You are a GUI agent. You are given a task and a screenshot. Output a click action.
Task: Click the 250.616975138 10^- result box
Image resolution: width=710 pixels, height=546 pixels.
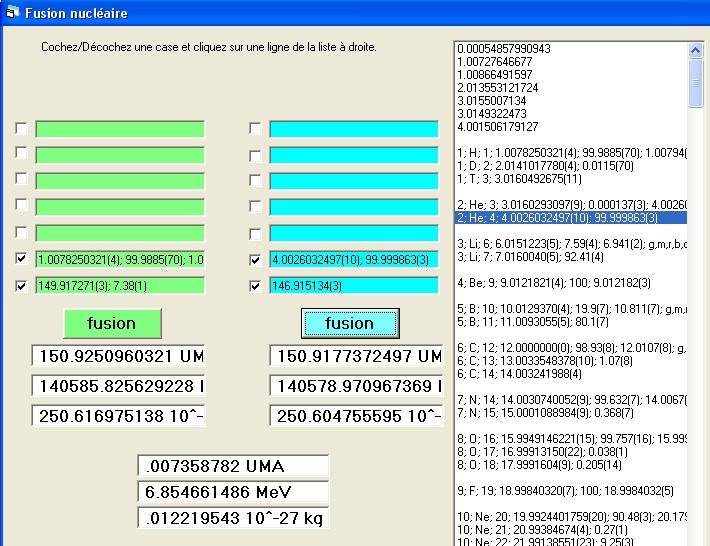[x=118, y=416]
